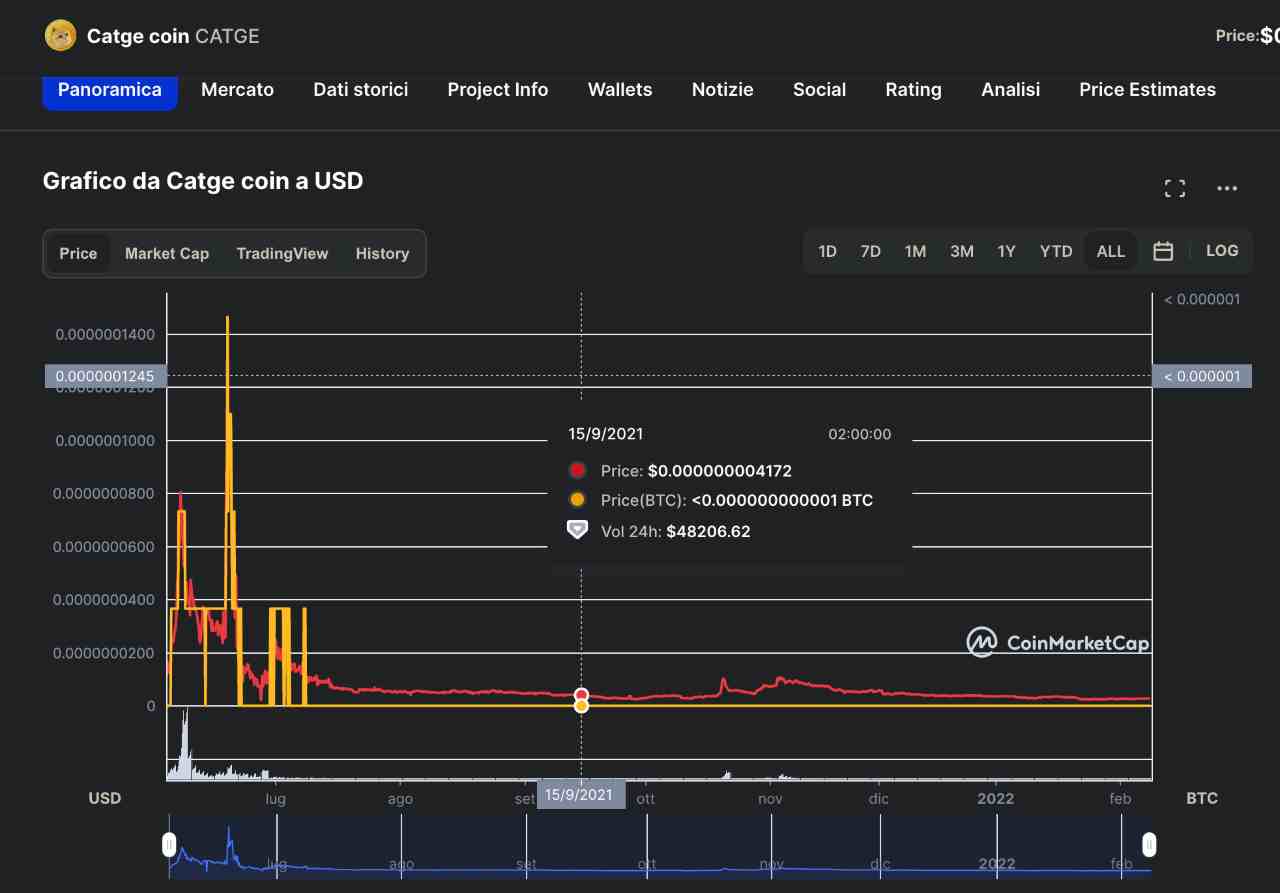Click the USD axis label

(x=105, y=798)
